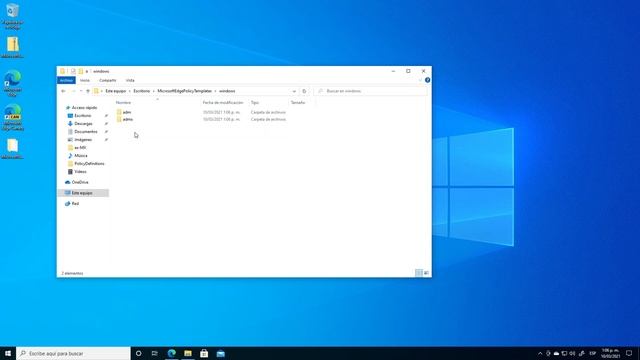Expand the ribbon with the chevron

420,80
